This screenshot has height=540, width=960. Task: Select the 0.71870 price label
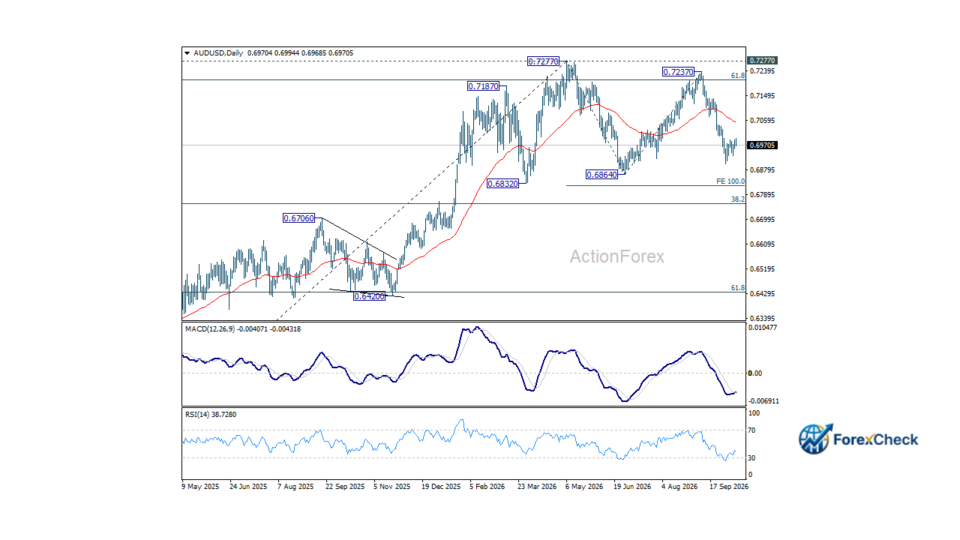[x=483, y=86]
